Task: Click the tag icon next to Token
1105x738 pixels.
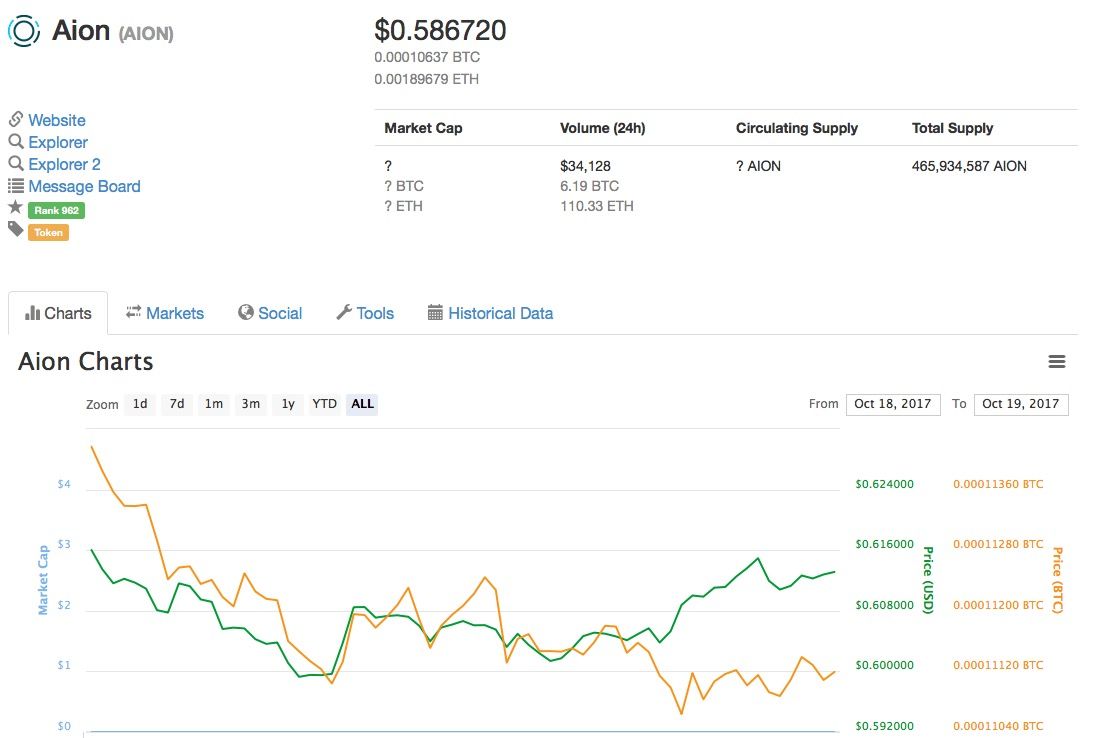Action: (x=16, y=228)
